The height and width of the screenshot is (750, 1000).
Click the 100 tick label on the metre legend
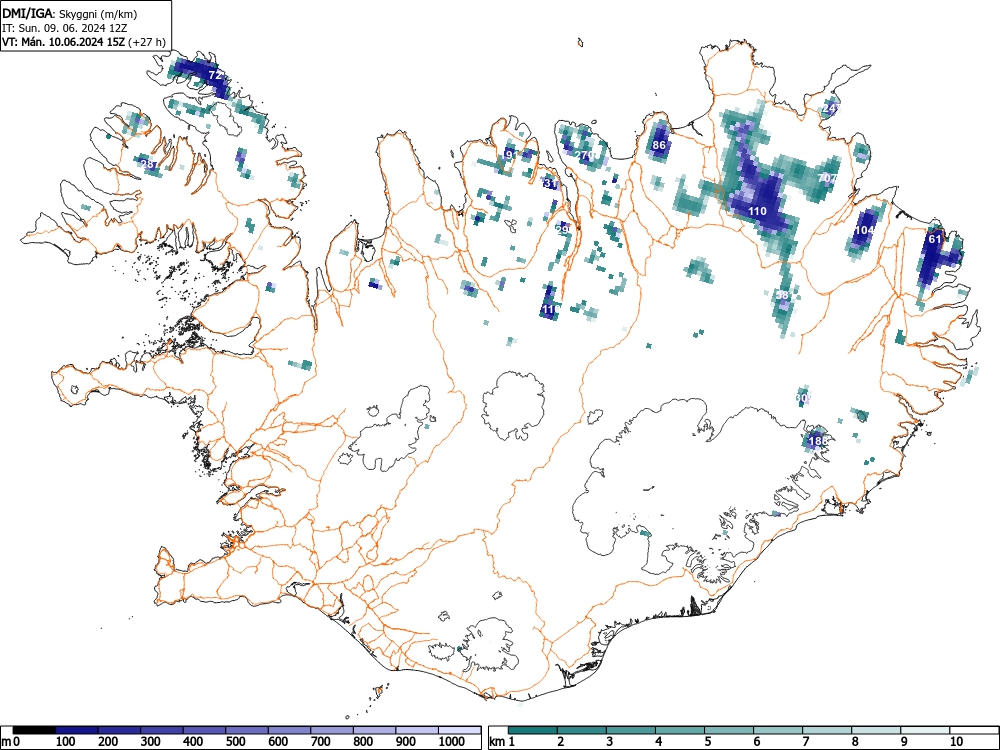[66, 741]
